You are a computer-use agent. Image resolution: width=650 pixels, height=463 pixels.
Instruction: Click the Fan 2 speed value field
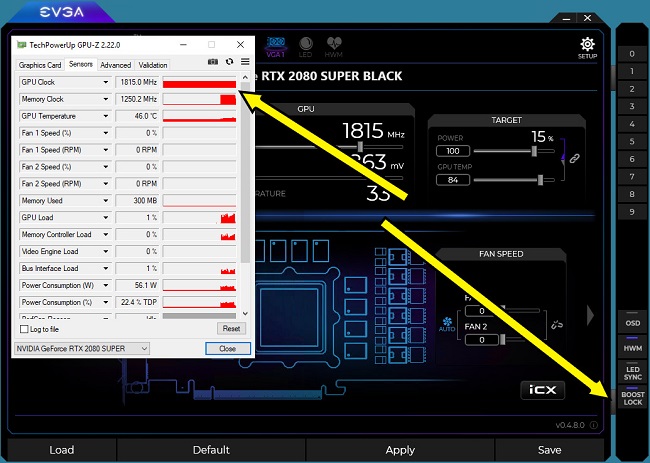482,340
